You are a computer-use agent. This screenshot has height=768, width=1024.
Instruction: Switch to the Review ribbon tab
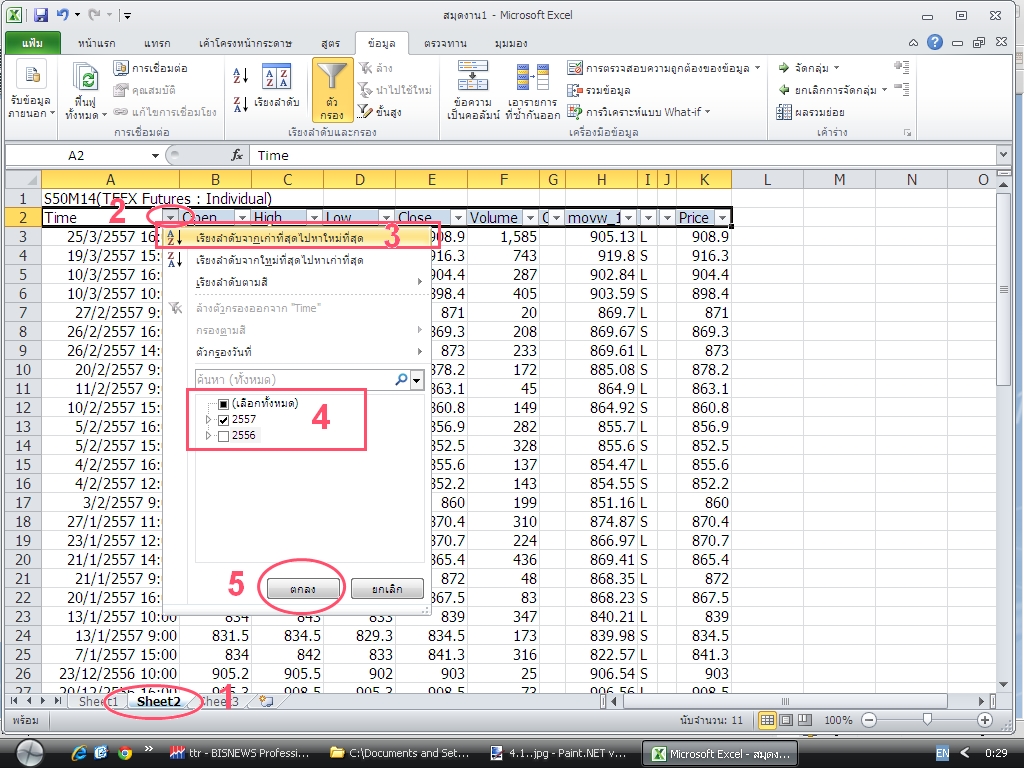point(445,43)
